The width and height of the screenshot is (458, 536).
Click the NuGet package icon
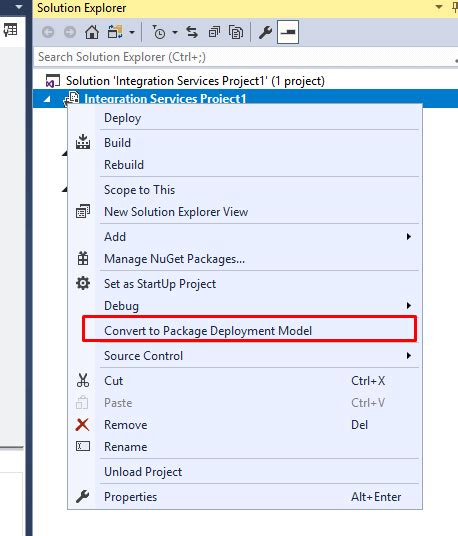83,258
